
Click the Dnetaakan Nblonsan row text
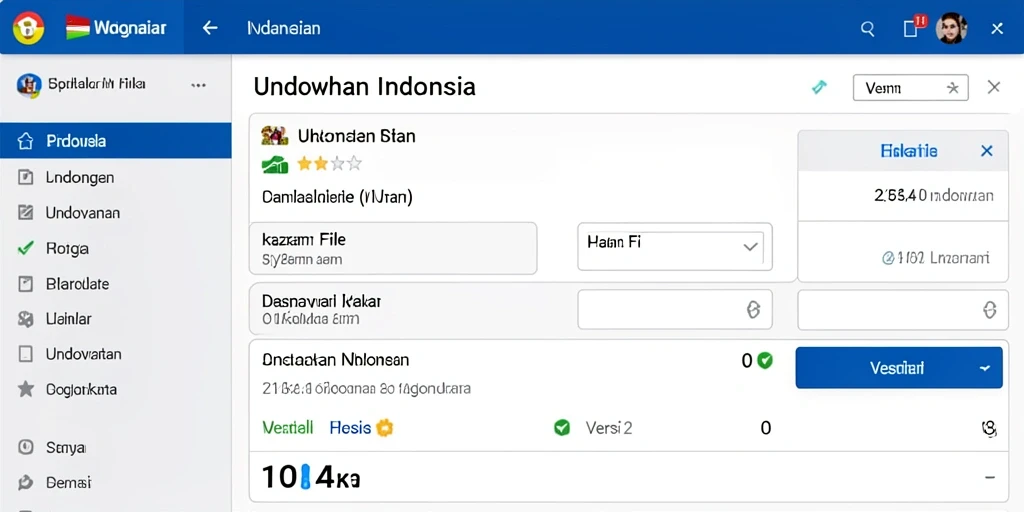[x=336, y=359]
